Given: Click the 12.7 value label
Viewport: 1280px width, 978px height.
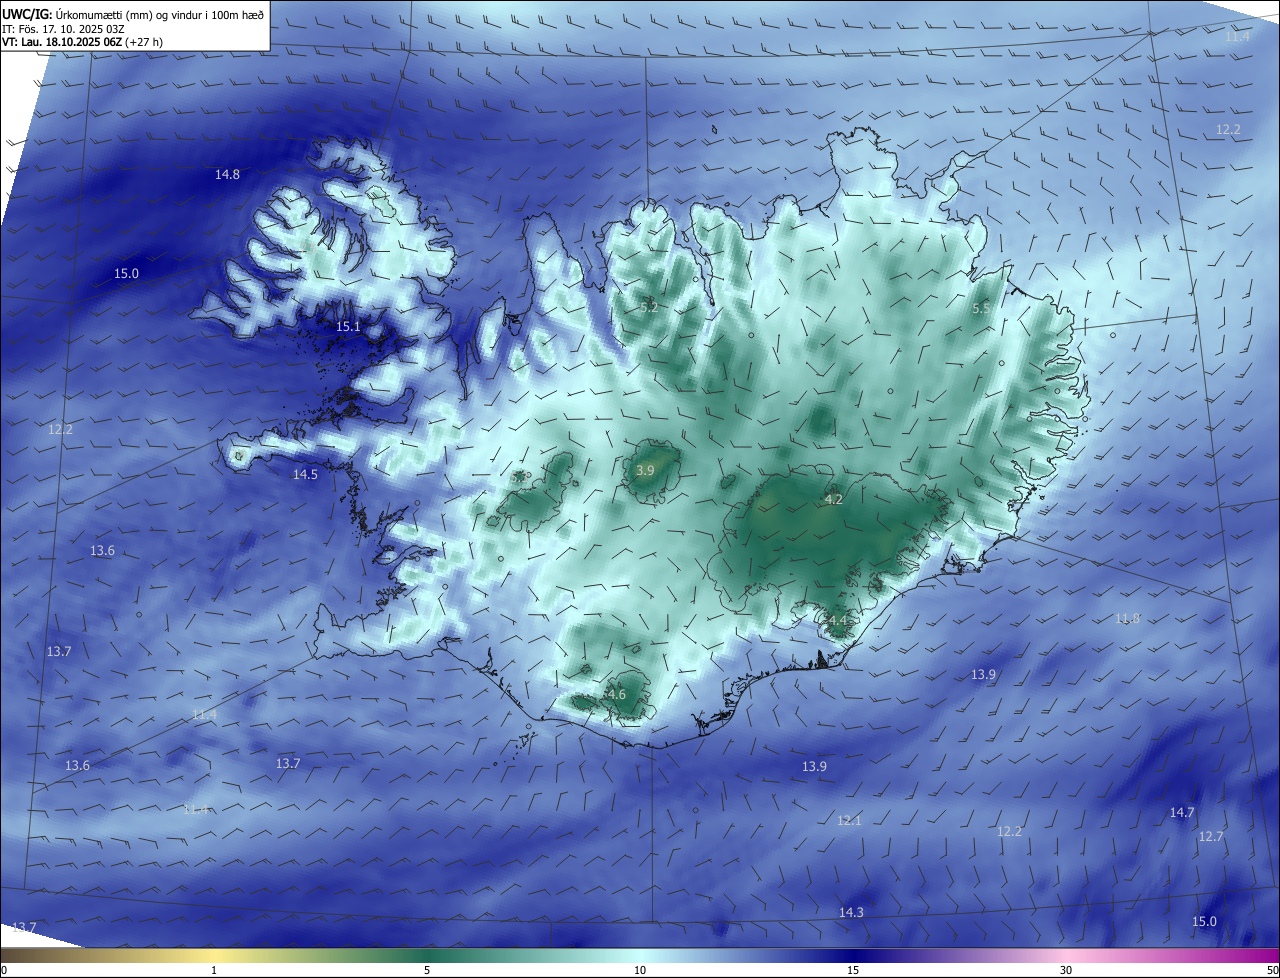Looking at the screenshot, I should coord(1211,837).
